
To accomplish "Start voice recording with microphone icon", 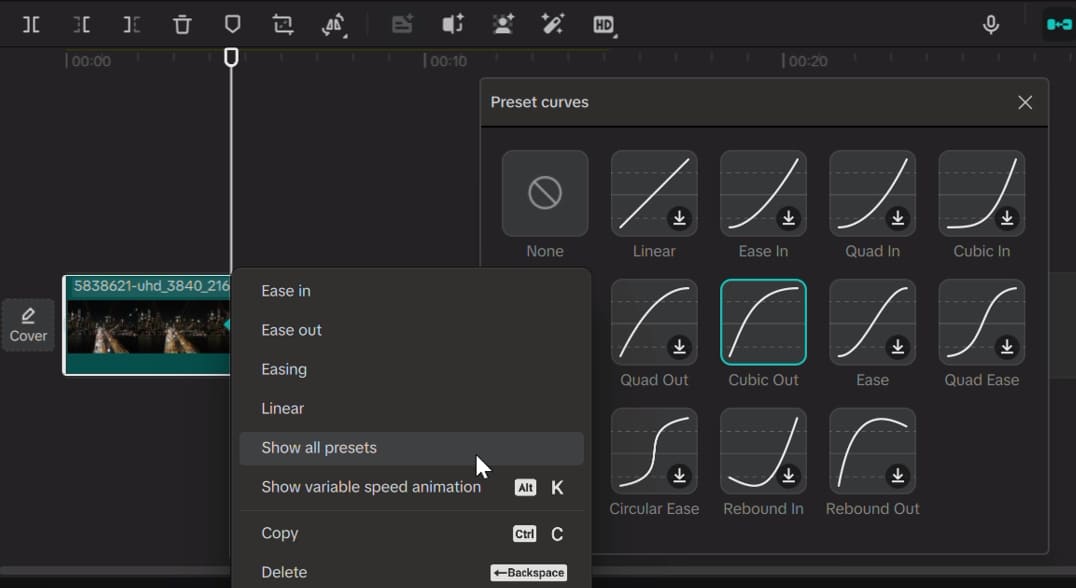I will [x=990, y=25].
